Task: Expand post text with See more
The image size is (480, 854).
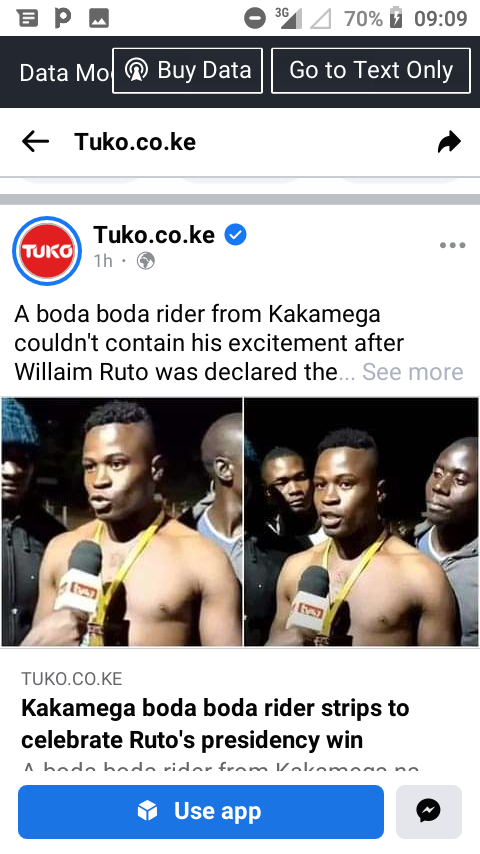Action: 412,372
